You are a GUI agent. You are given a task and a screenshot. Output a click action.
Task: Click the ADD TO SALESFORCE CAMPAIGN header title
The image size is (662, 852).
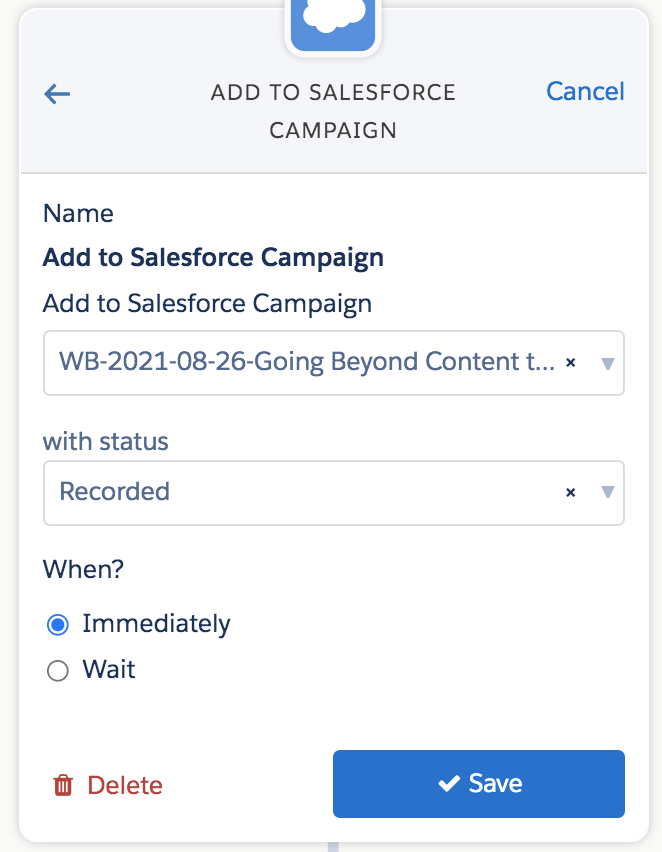click(x=333, y=111)
